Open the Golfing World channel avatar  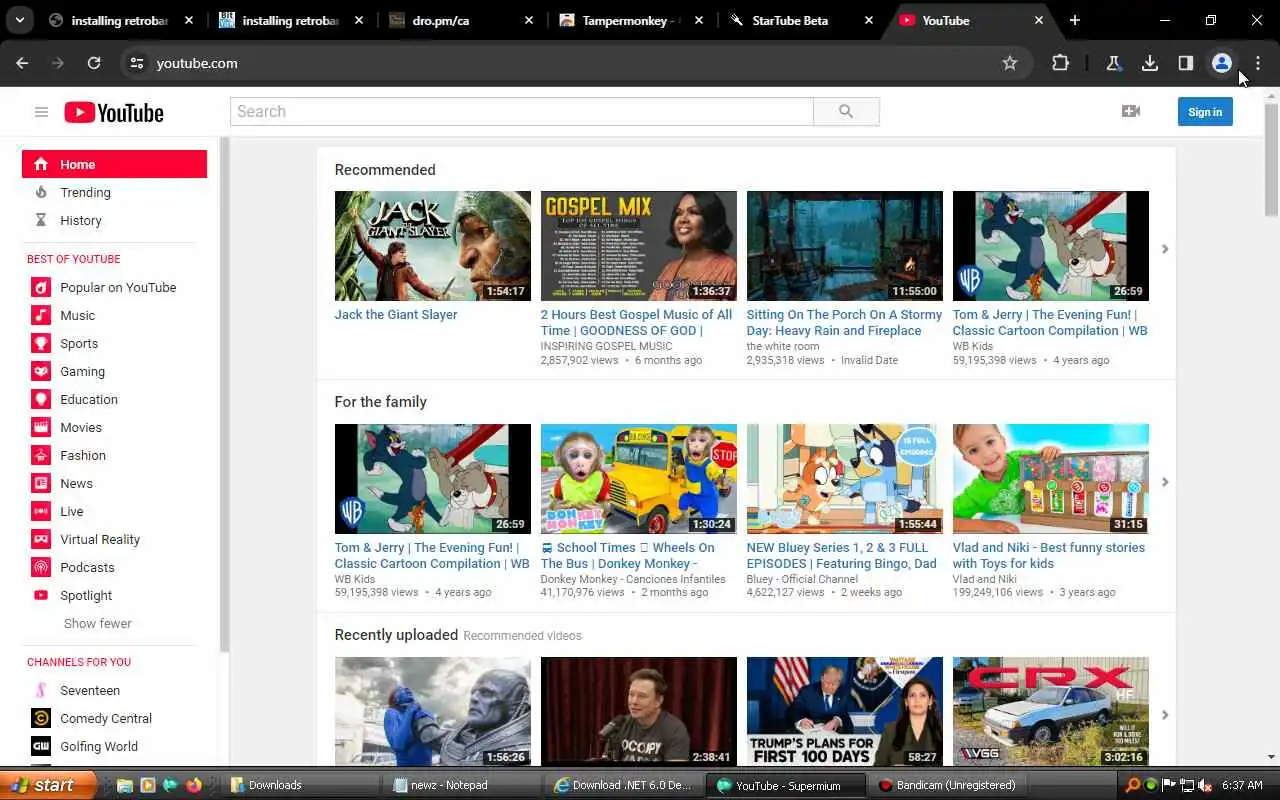pyautogui.click(x=41, y=746)
